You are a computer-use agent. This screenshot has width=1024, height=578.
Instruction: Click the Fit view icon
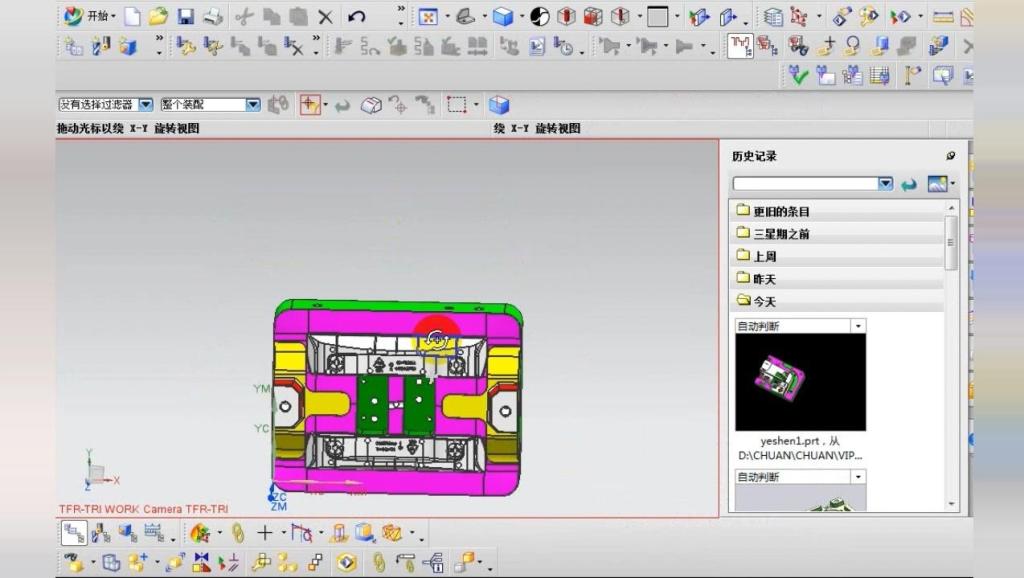coord(428,16)
